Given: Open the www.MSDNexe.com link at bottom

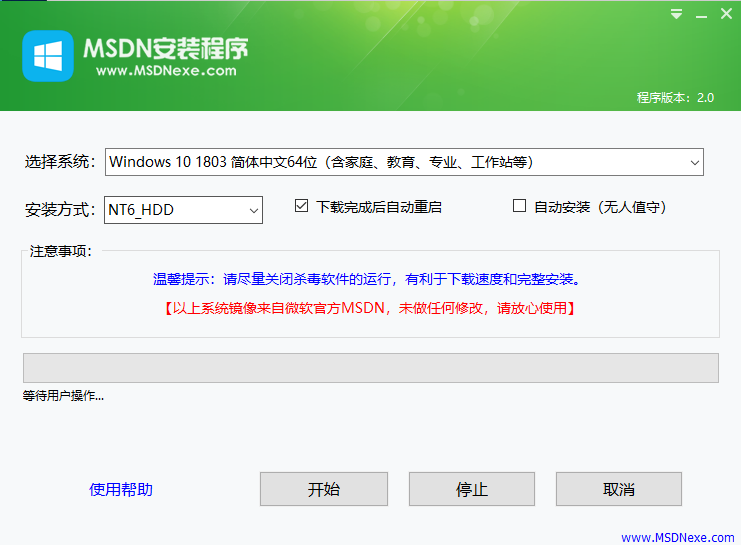Looking at the screenshot, I should [x=678, y=537].
